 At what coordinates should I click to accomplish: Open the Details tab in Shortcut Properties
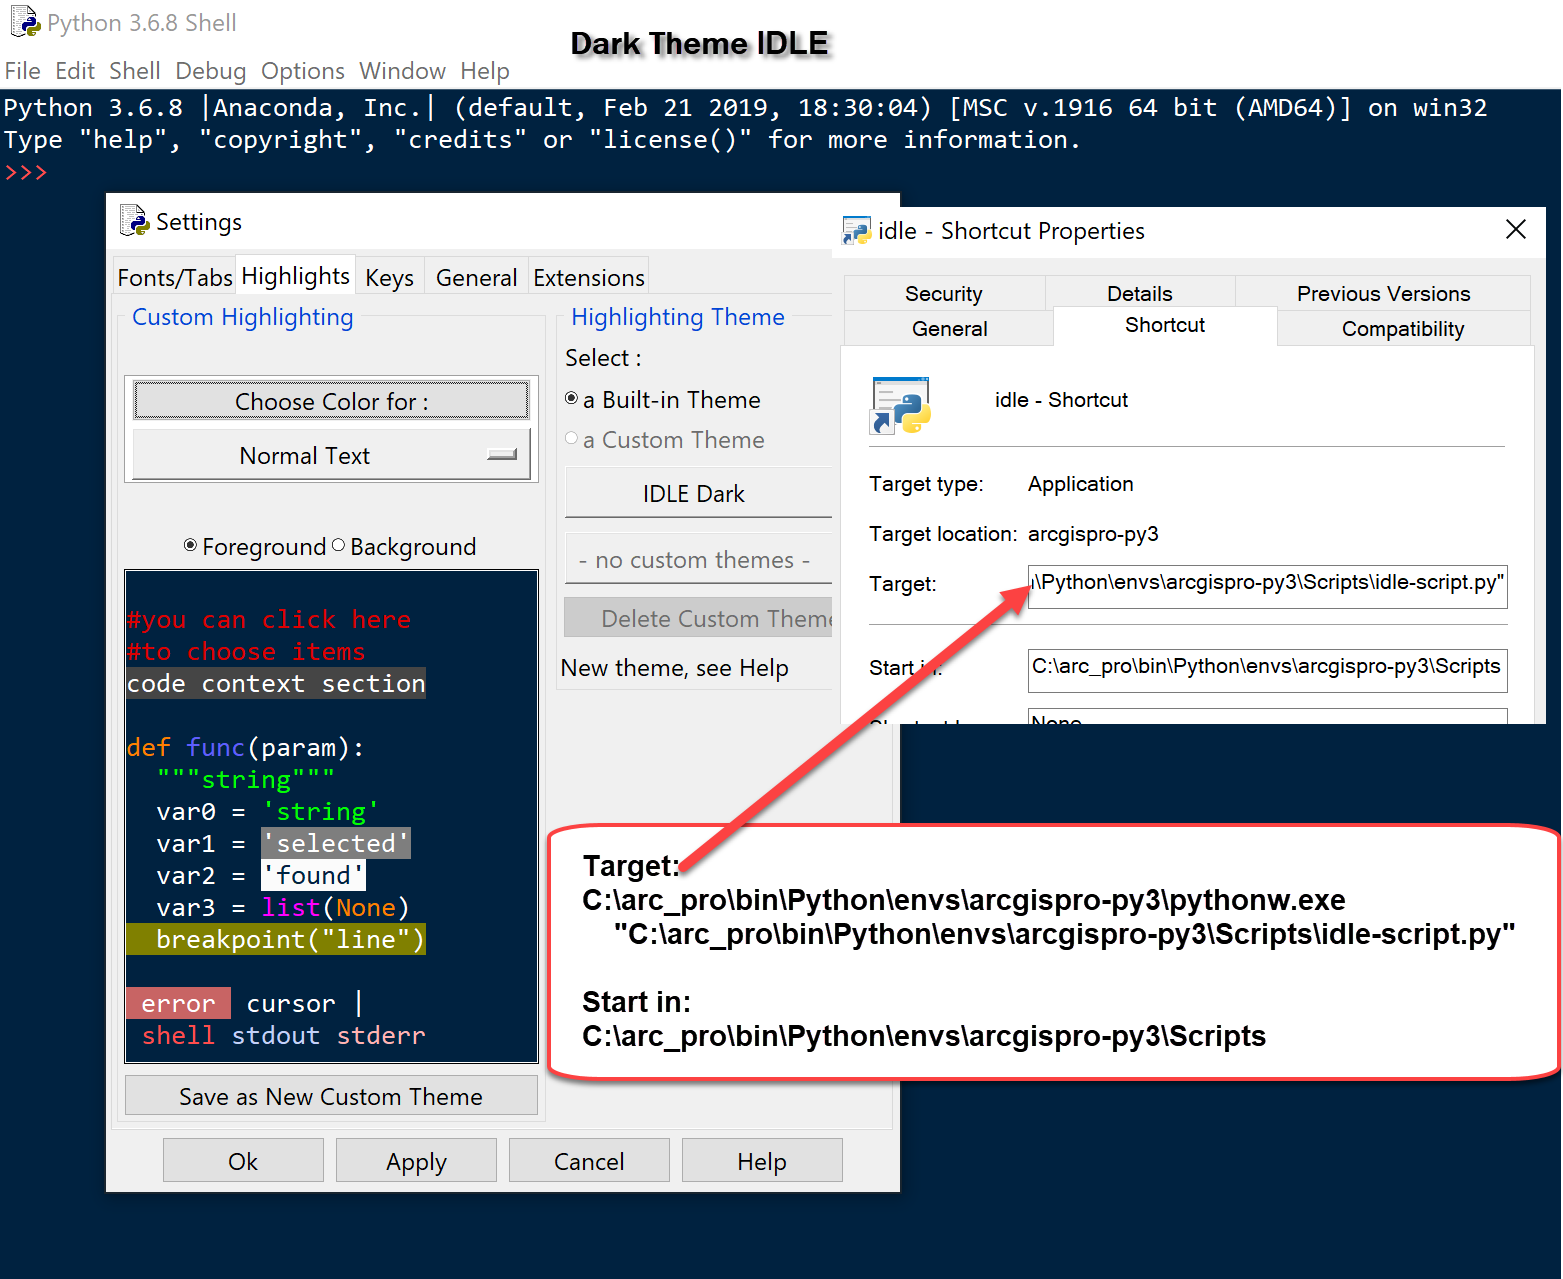click(1140, 293)
